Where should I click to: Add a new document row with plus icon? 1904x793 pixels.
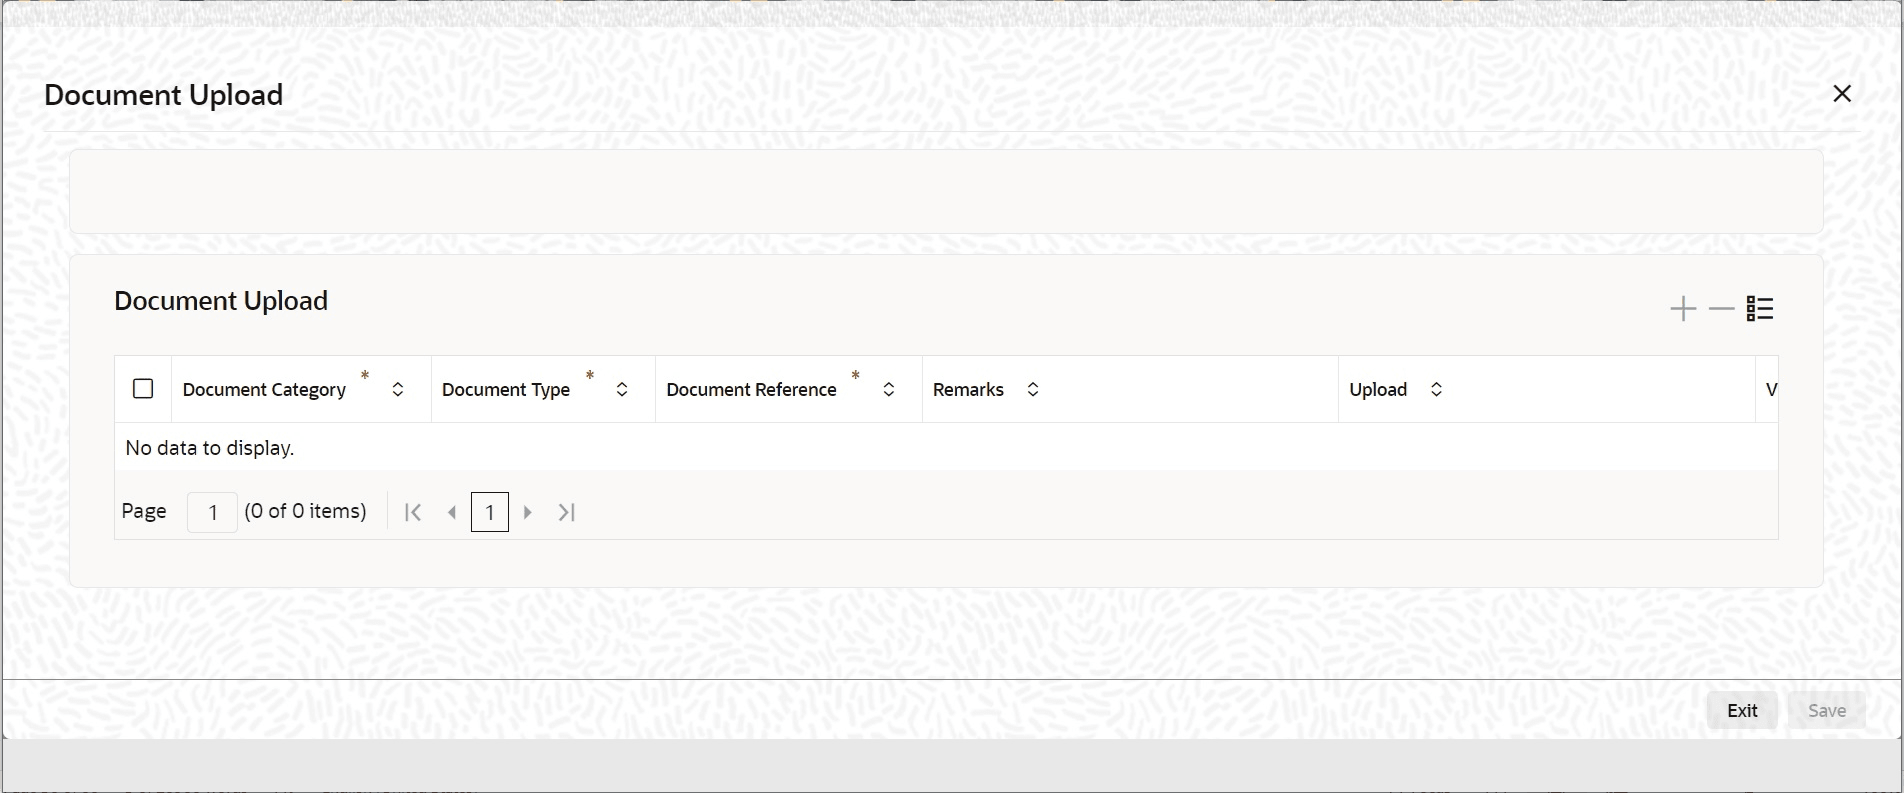pyautogui.click(x=1683, y=309)
